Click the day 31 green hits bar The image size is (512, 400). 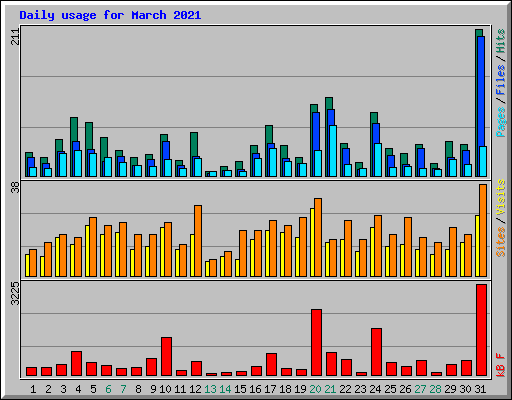point(479,33)
